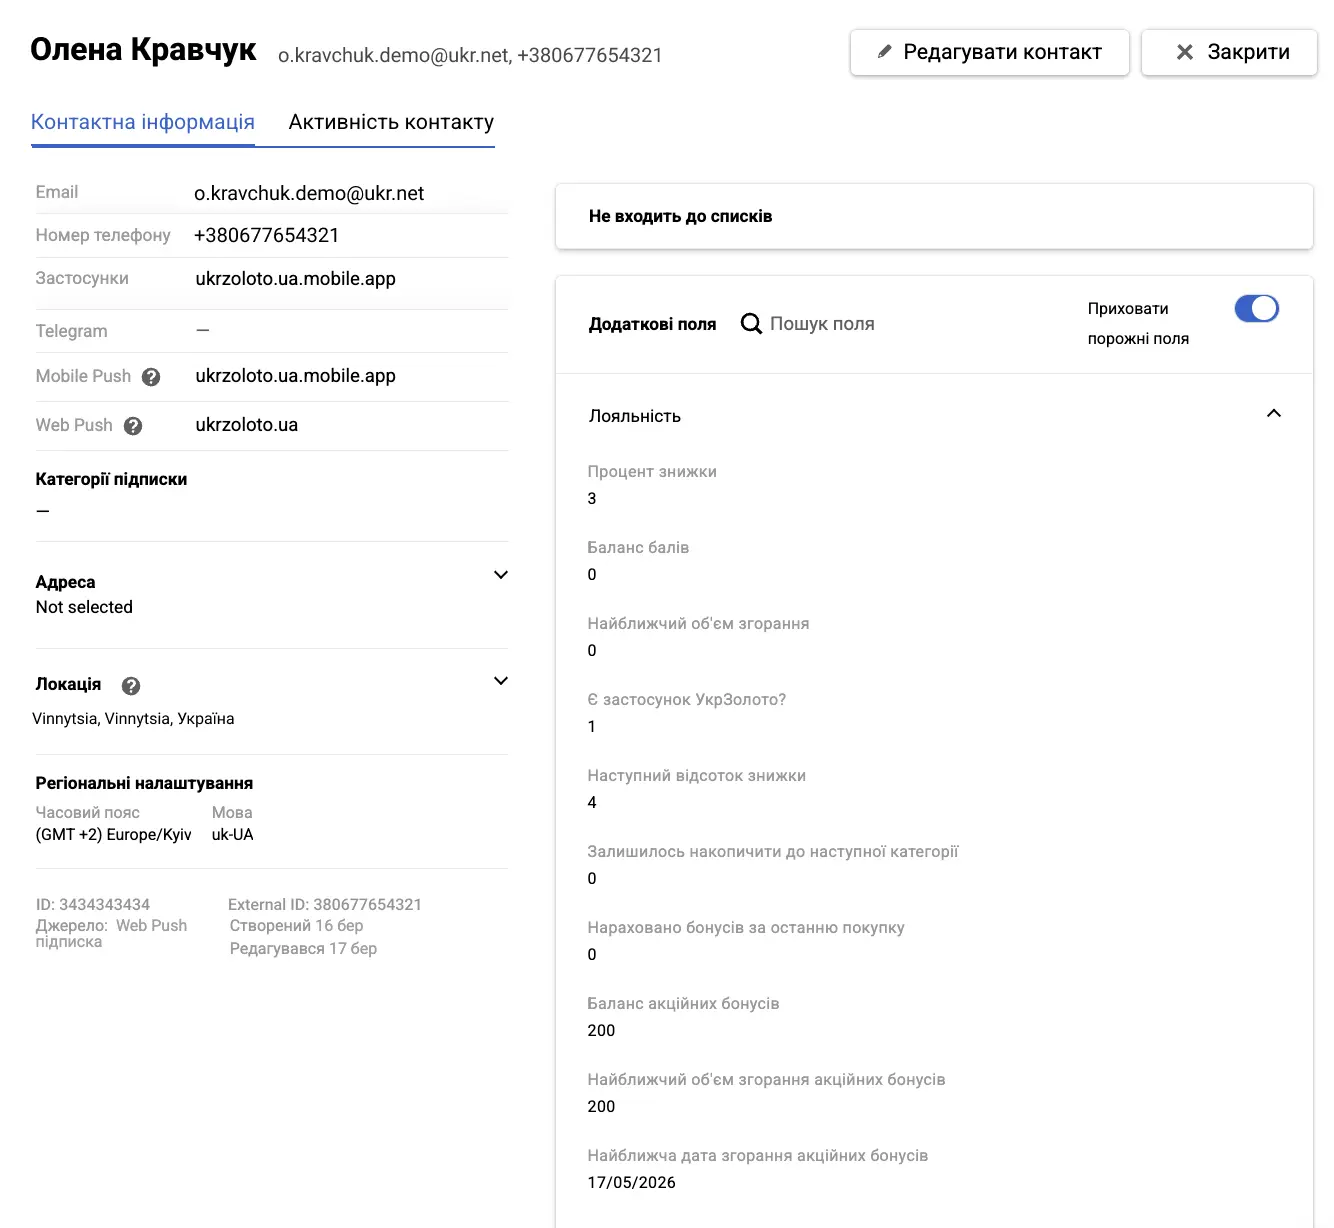The height and width of the screenshot is (1228, 1334).
Task: Click the Джерело: Web Push підписка text
Action: [111, 933]
